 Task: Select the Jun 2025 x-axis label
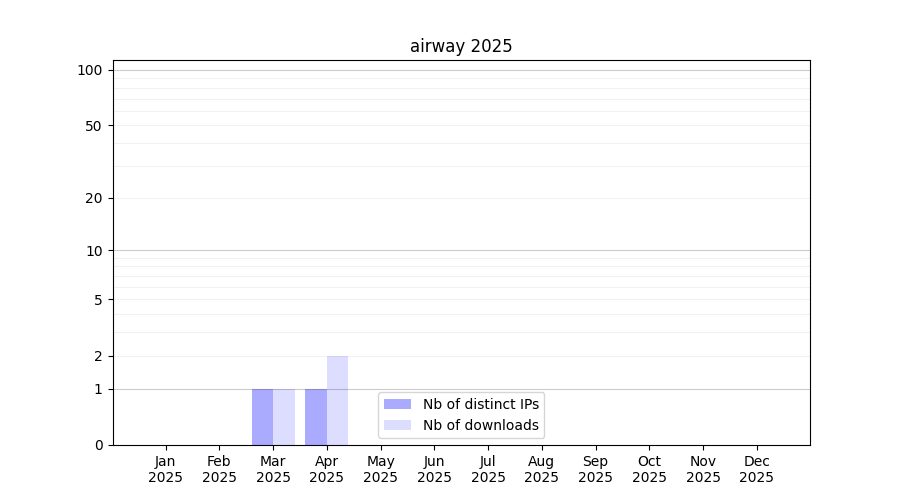[434, 469]
